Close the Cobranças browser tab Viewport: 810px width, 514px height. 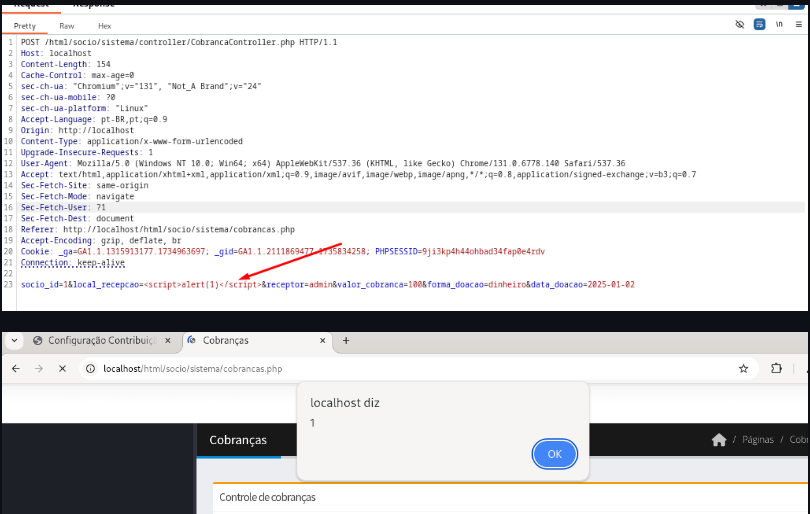pos(322,340)
